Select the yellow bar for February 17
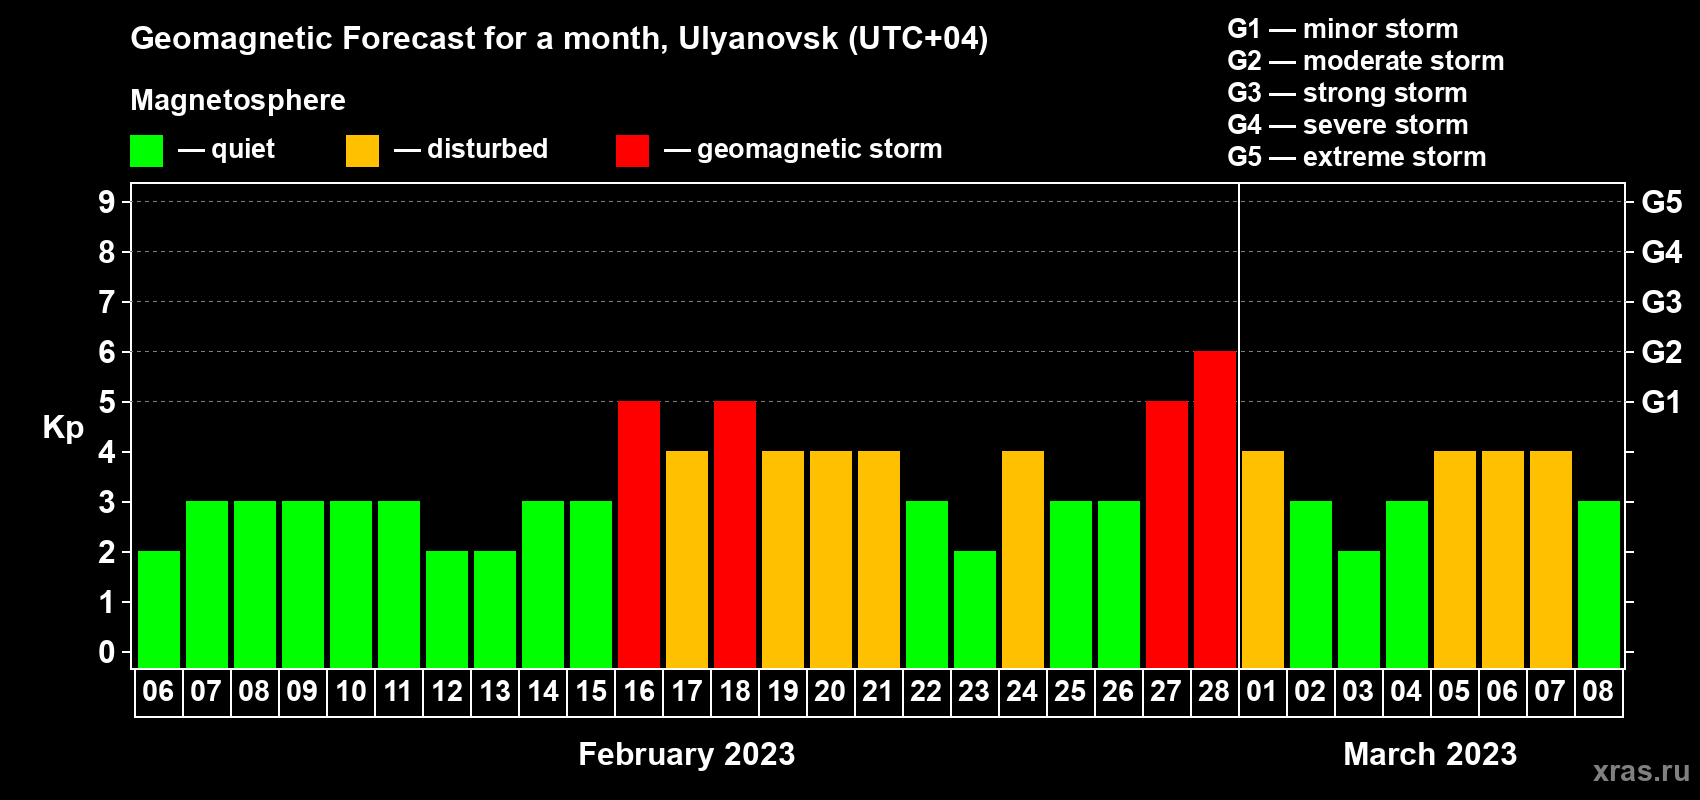This screenshot has height=800, width=1700. (x=687, y=559)
